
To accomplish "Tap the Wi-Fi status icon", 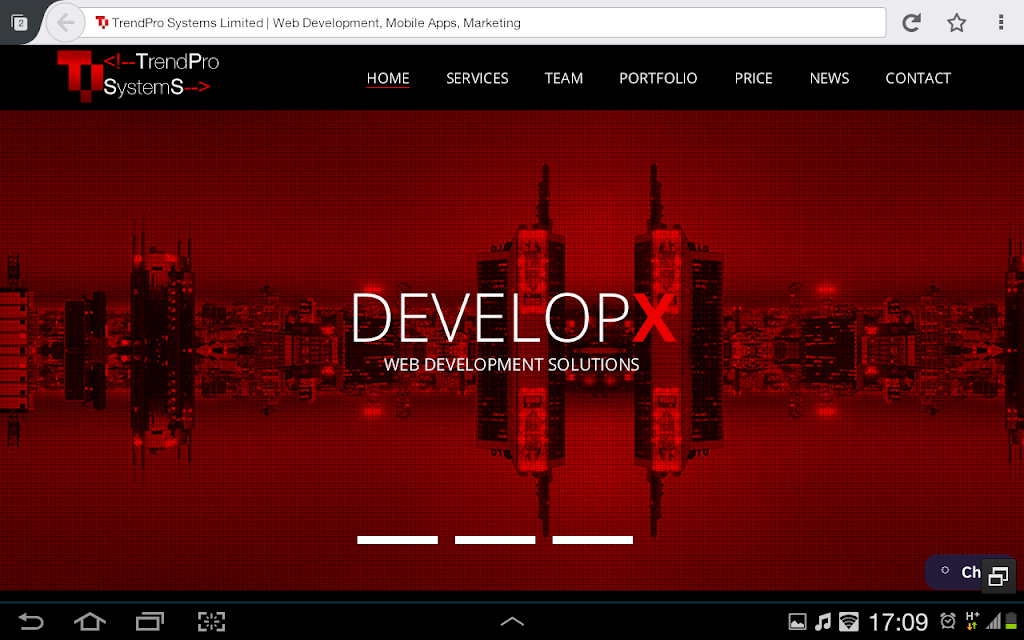I will pos(848,622).
